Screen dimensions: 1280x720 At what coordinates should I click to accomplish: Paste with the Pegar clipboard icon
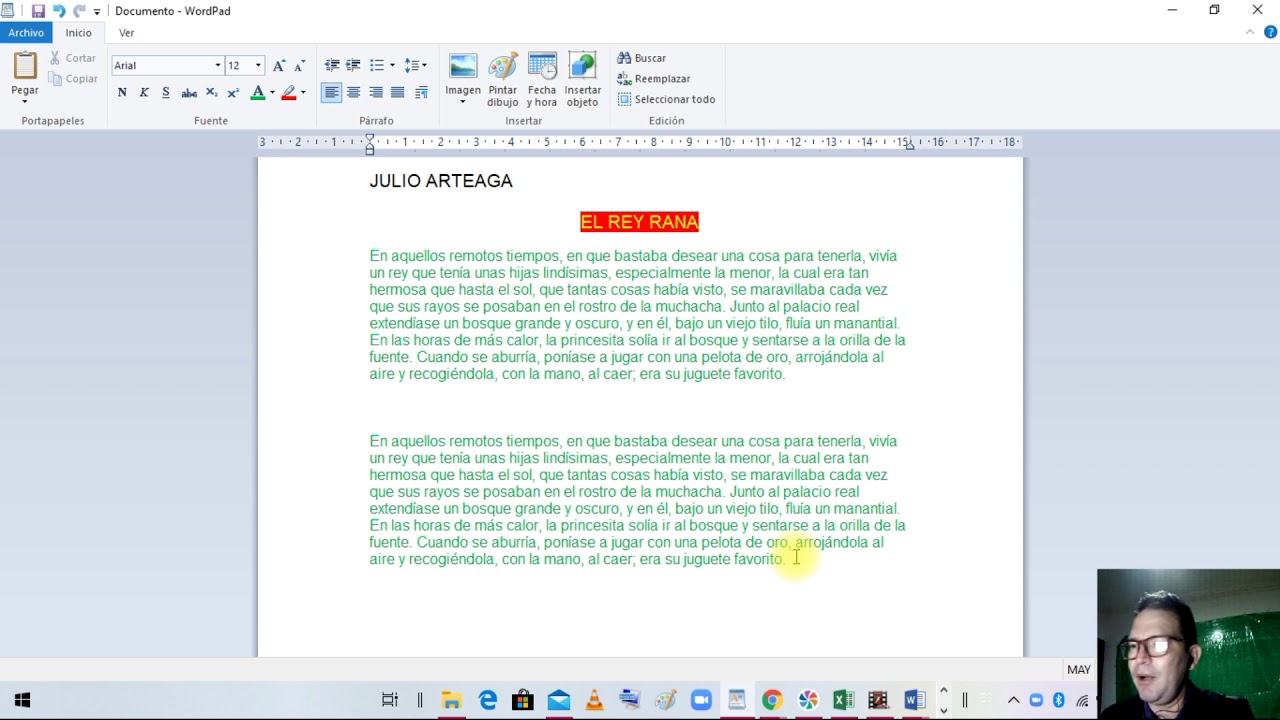point(25,65)
